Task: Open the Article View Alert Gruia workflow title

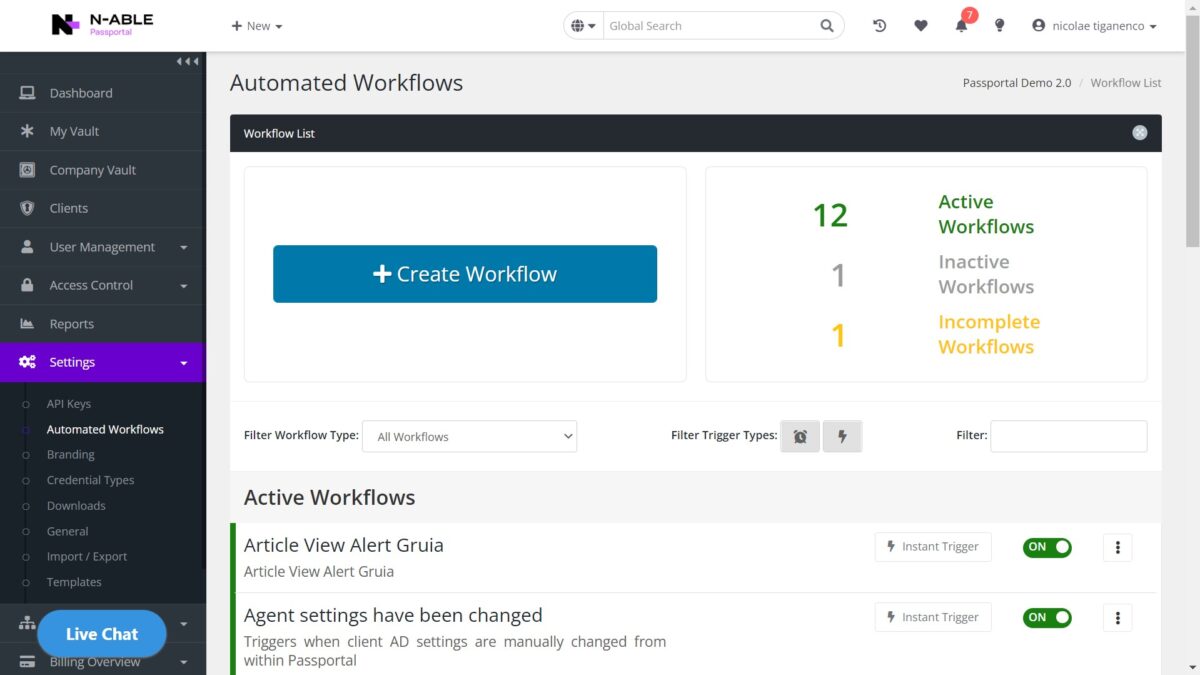Action: (x=344, y=545)
